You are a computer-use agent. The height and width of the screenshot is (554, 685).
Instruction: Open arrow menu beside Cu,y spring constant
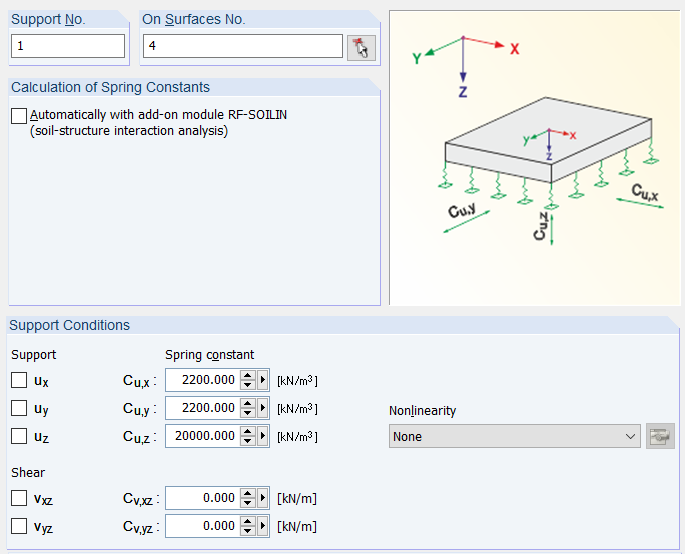[x=264, y=408]
